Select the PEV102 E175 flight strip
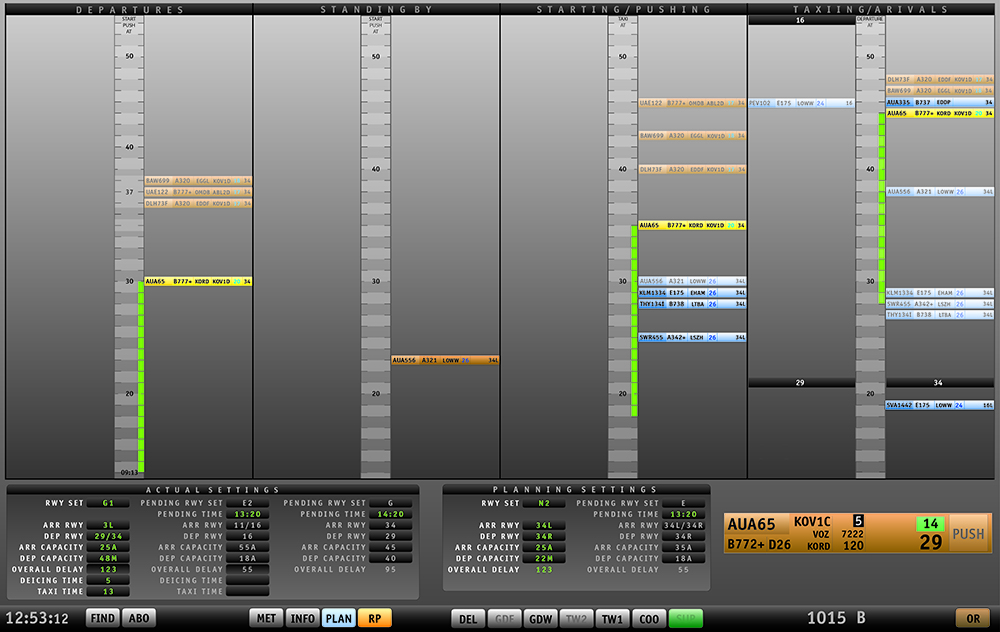This screenshot has height=632, width=1000. (801, 103)
